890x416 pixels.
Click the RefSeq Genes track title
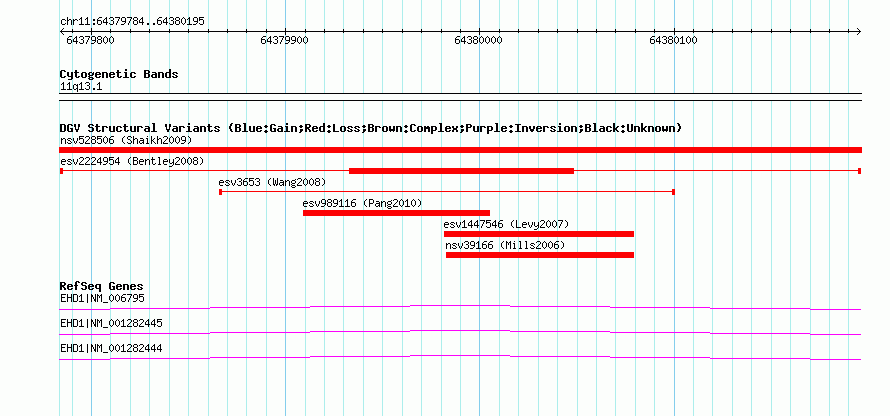[x=102, y=286]
